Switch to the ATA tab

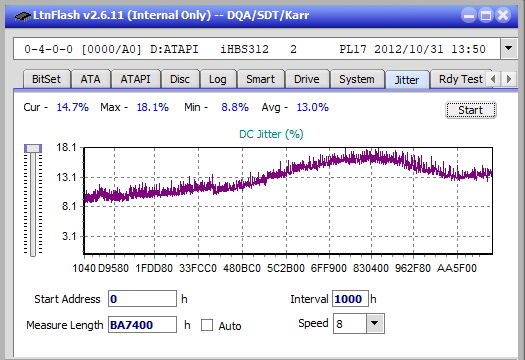coord(90,79)
